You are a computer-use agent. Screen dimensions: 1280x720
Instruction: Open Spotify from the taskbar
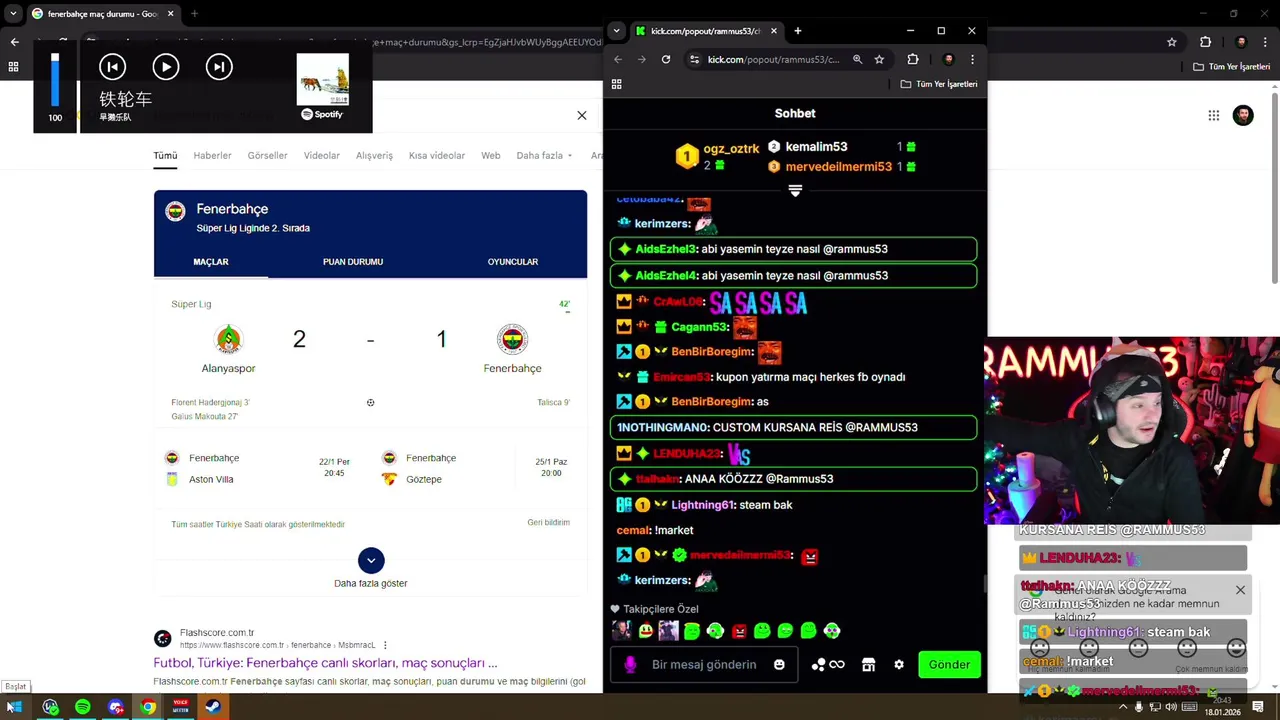(x=83, y=707)
